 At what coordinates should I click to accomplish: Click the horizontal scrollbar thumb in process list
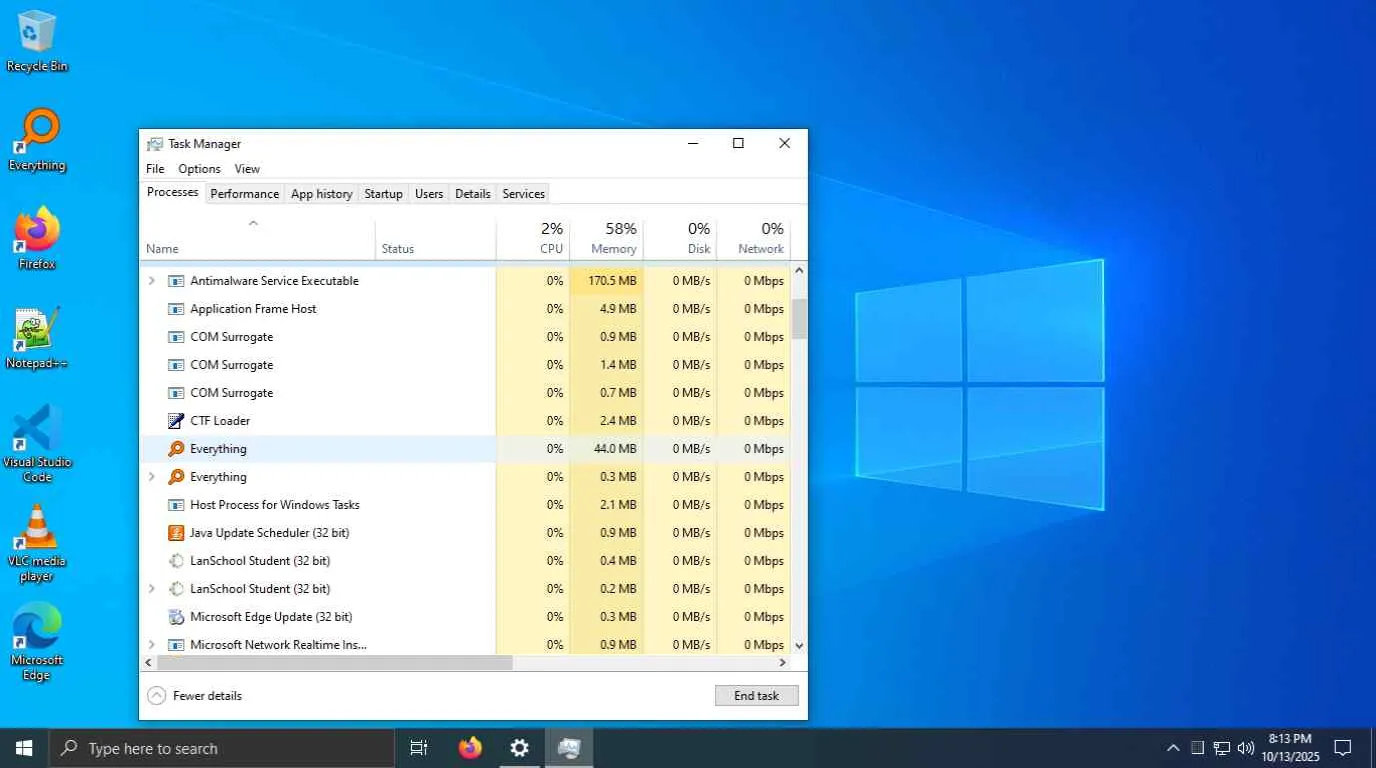335,663
